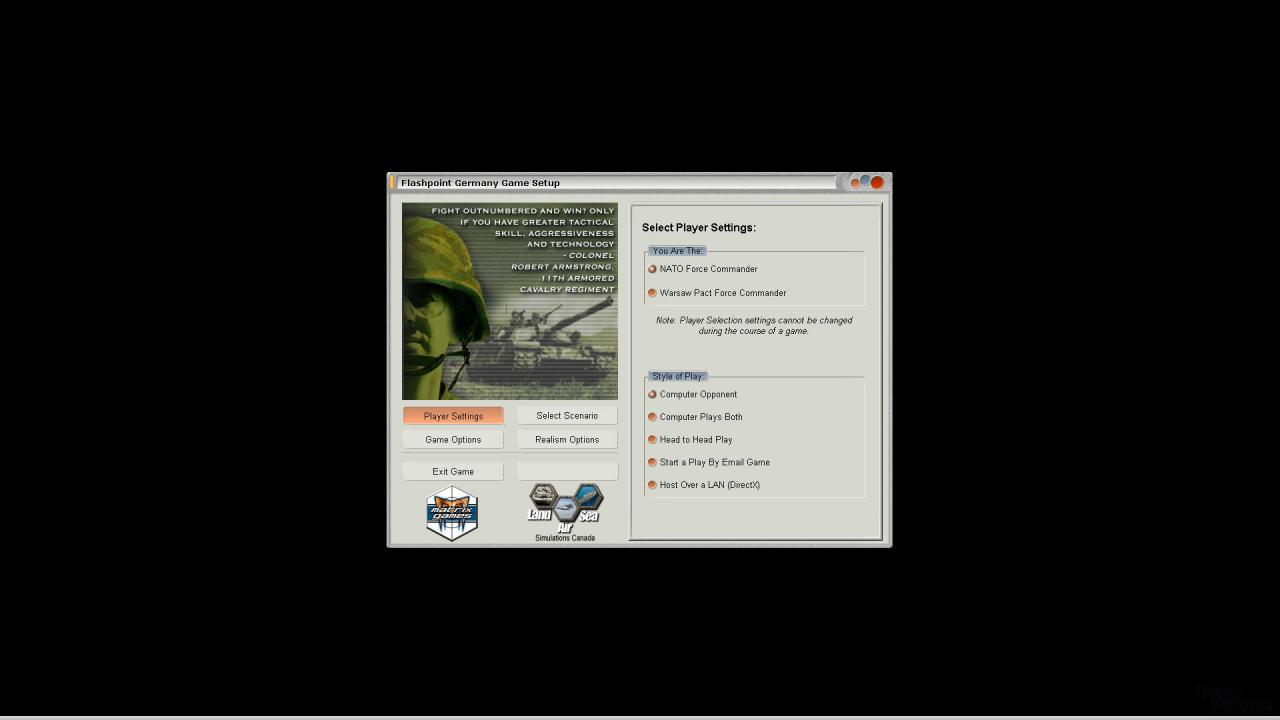Open the Realism Options page
Image resolution: width=1280 pixels, height=720 pixels.
[567, 440]
